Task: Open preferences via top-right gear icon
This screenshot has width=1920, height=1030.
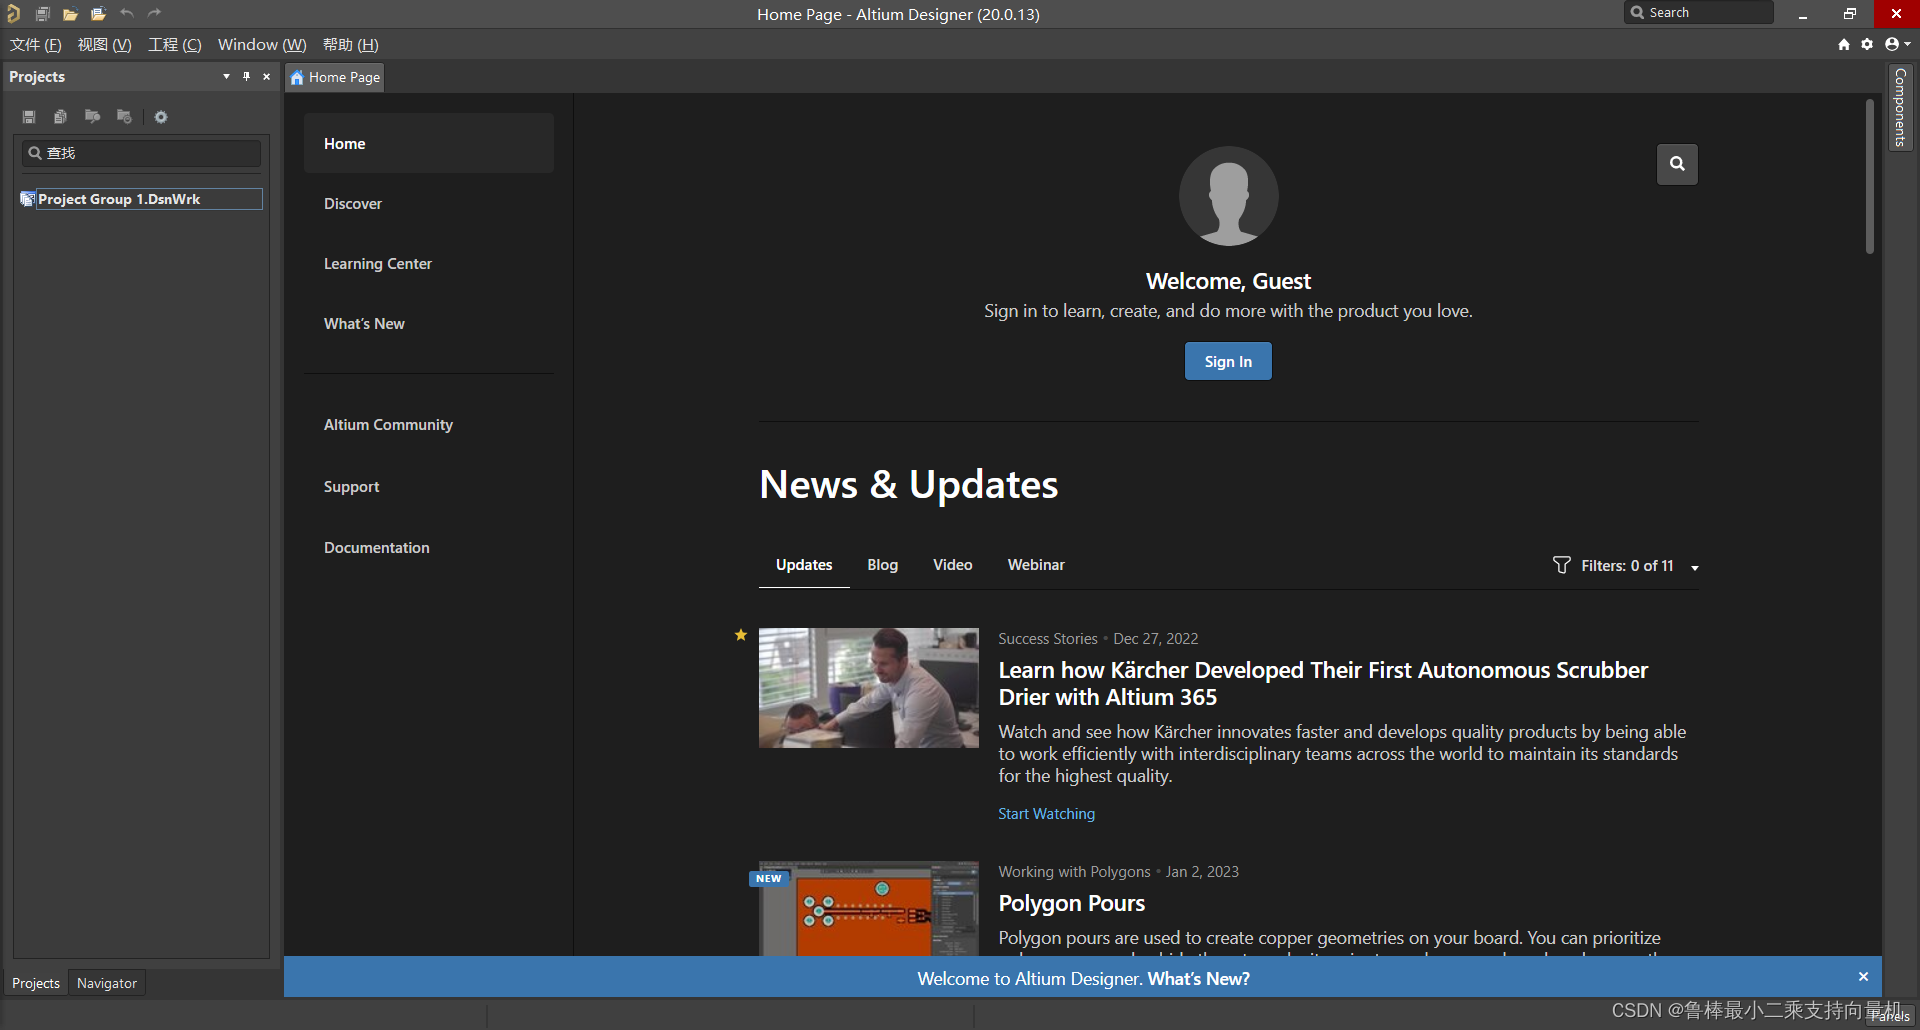Action: tap(1867, 44)
